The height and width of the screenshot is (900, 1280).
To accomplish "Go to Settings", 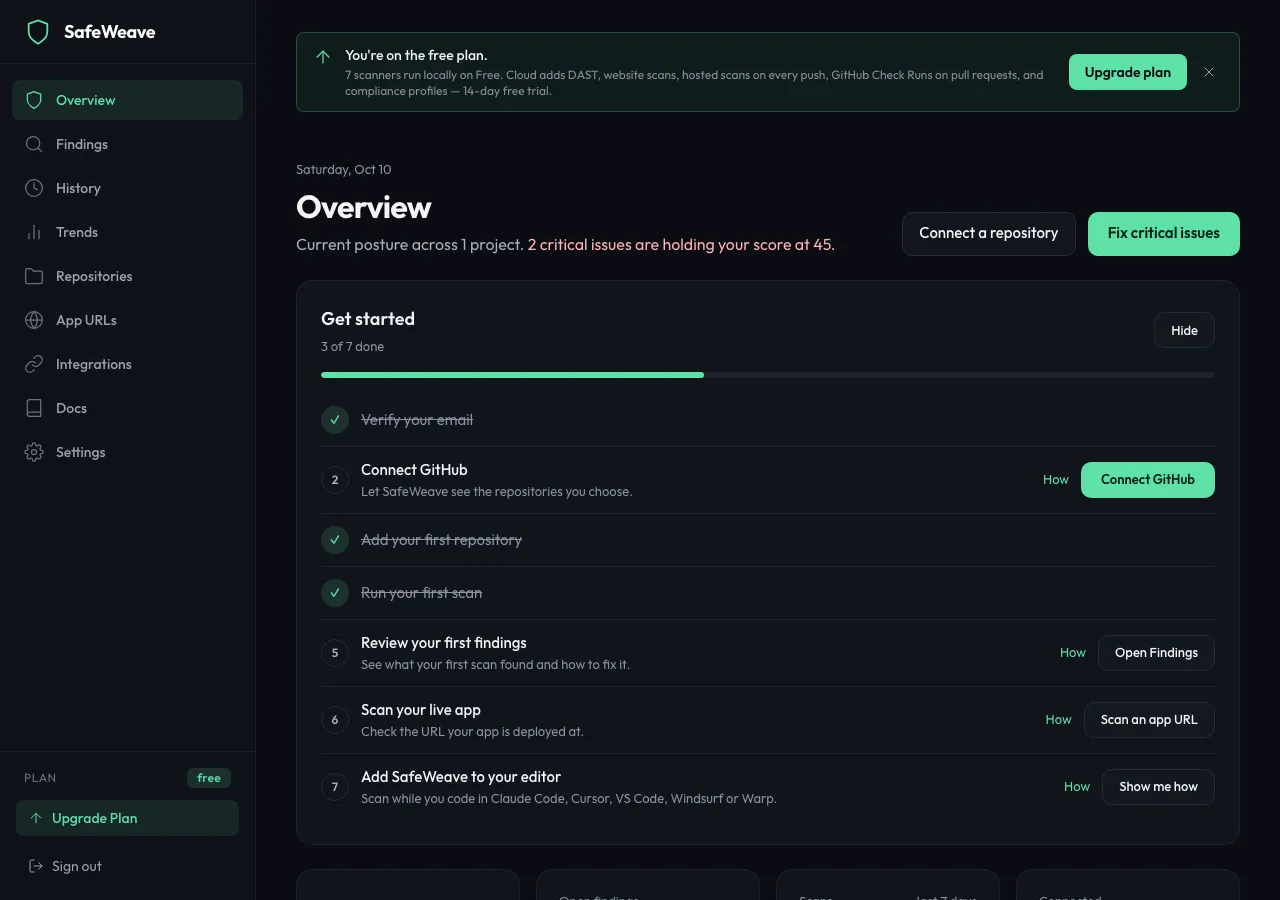I will pos(127,452).
